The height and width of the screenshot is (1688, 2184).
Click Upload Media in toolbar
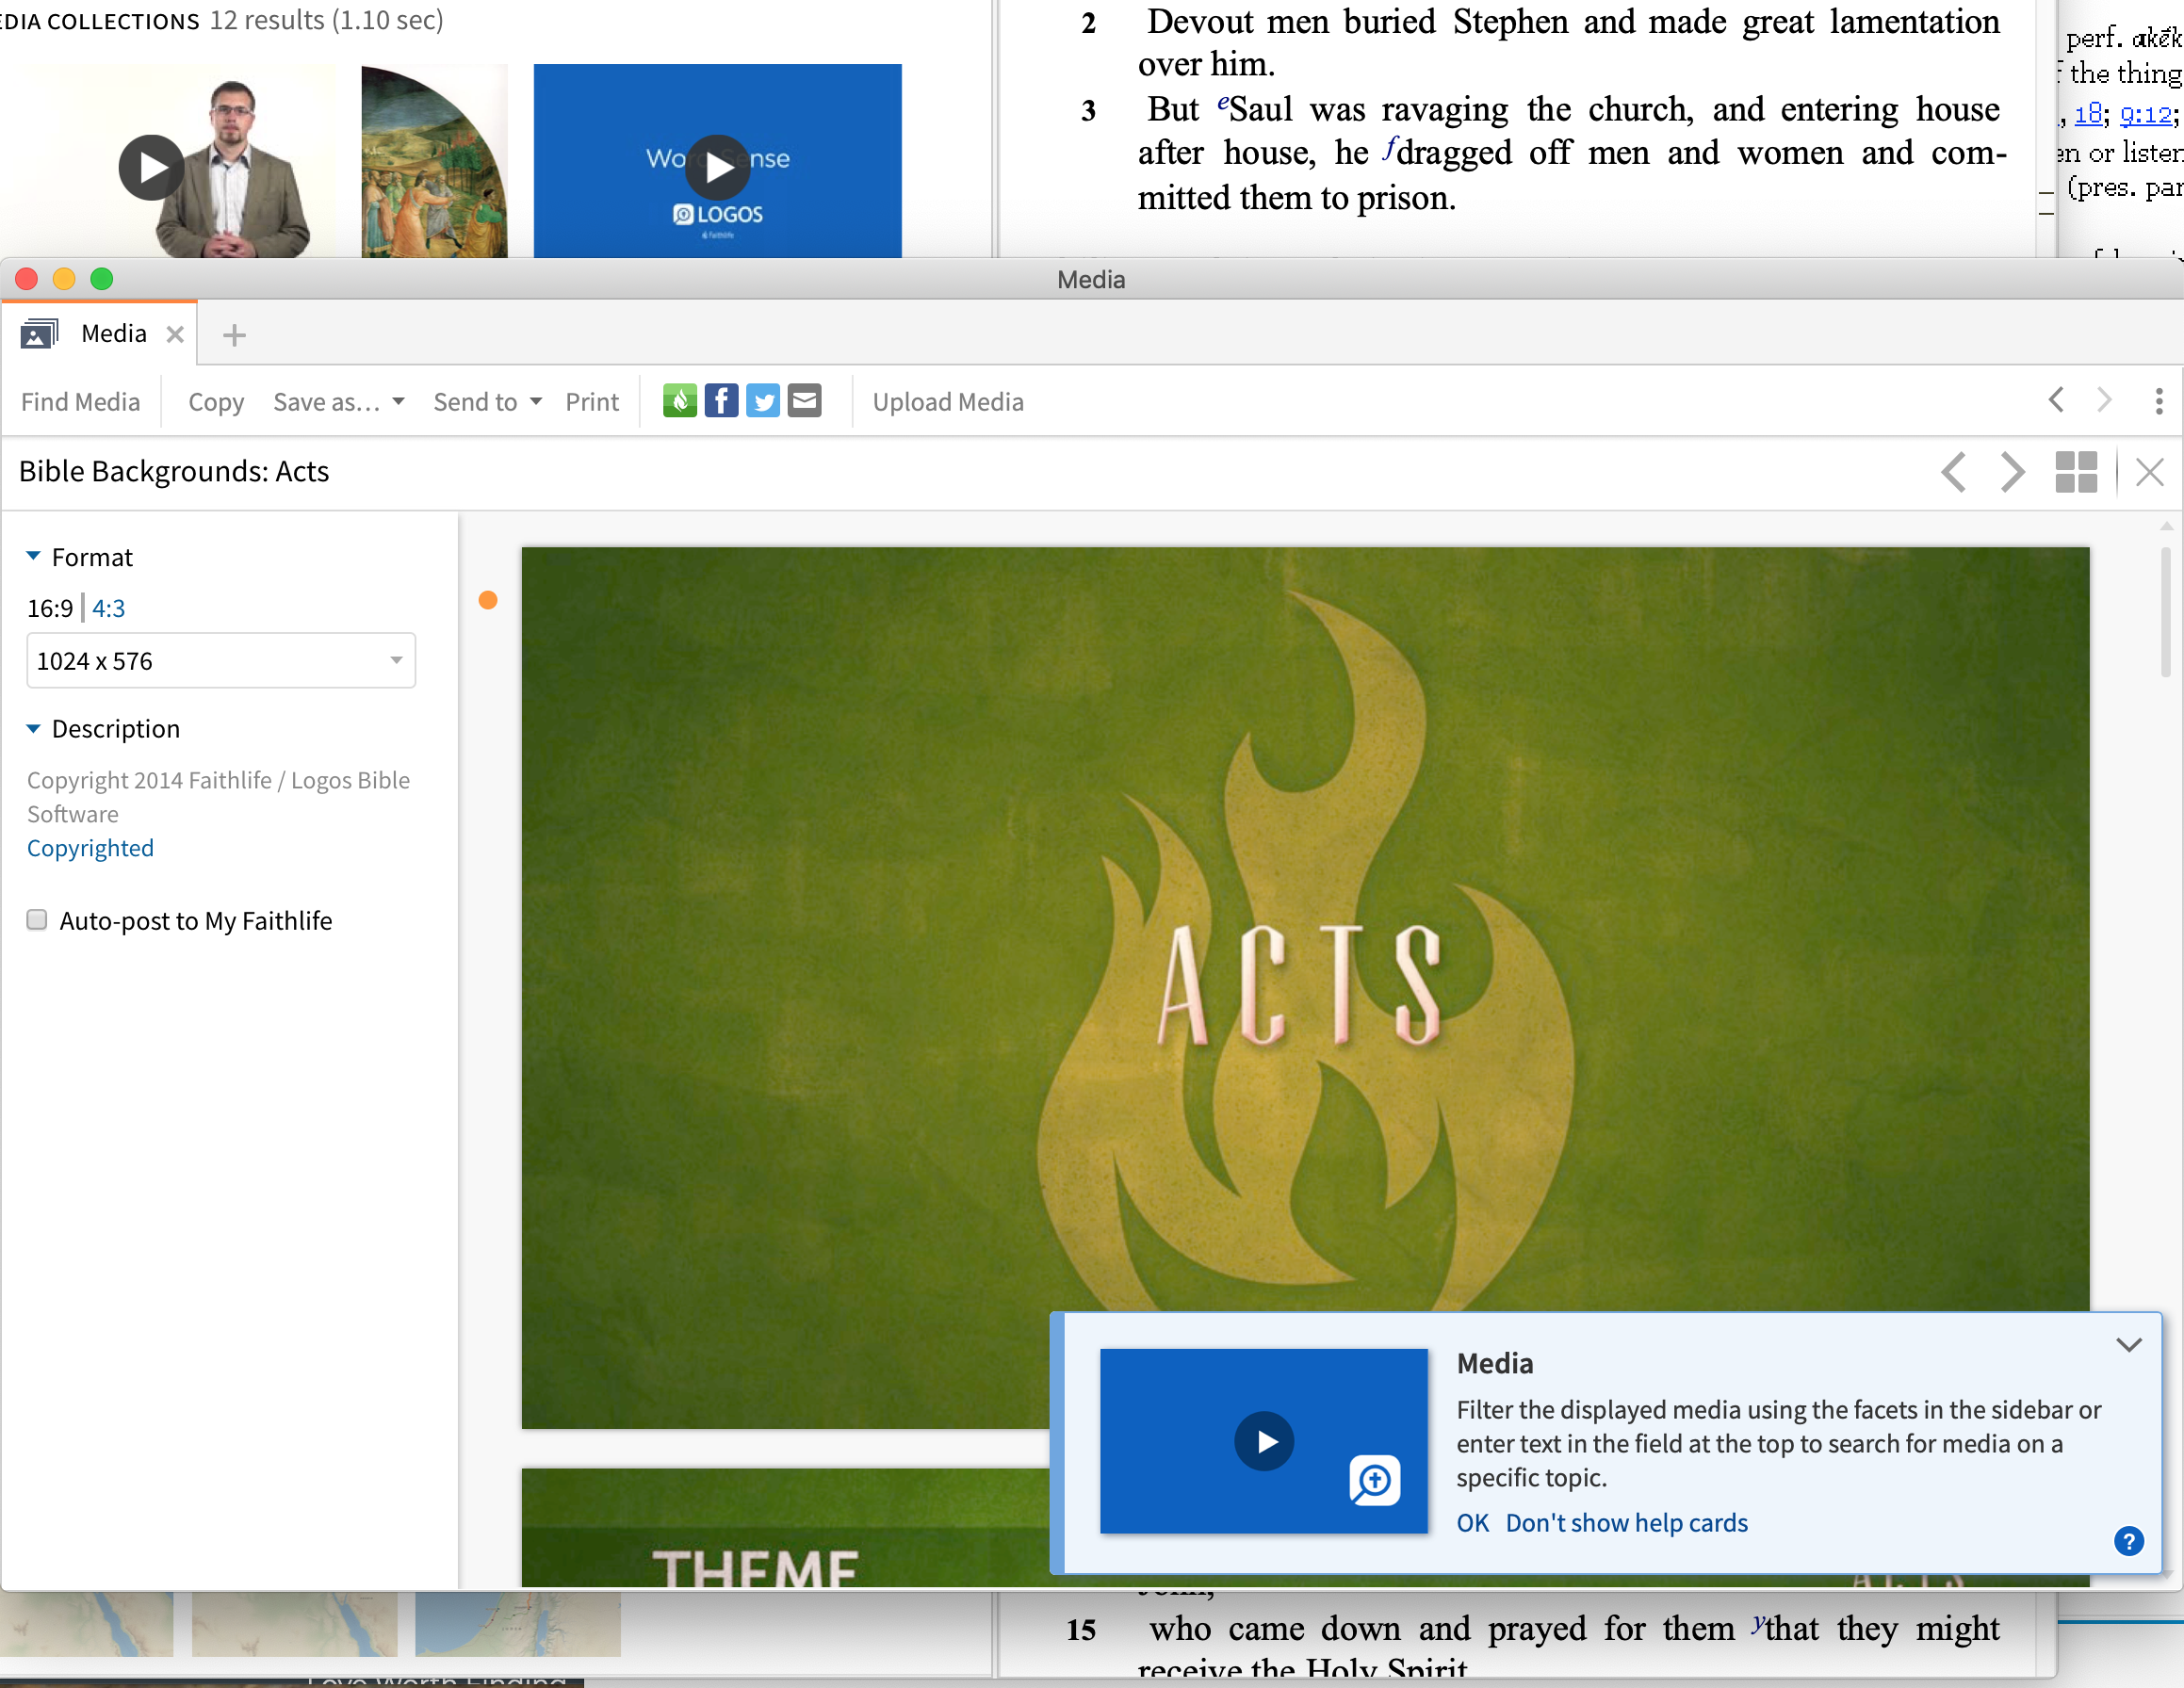tap(947, 402)
